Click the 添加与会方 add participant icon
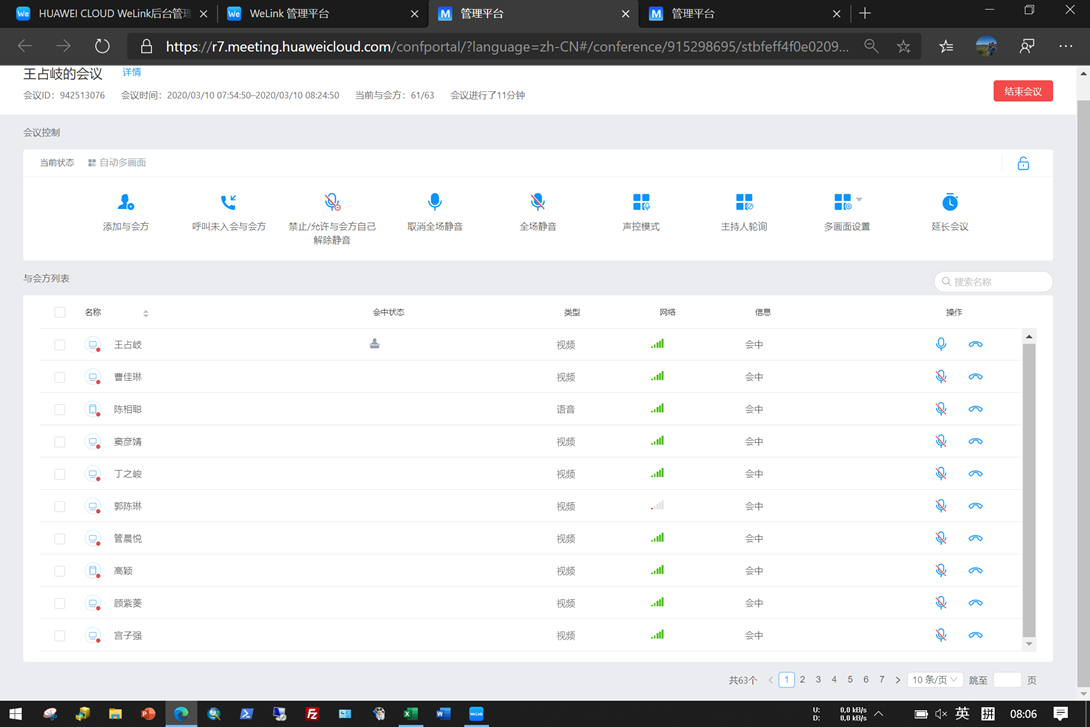 (126, 203)
